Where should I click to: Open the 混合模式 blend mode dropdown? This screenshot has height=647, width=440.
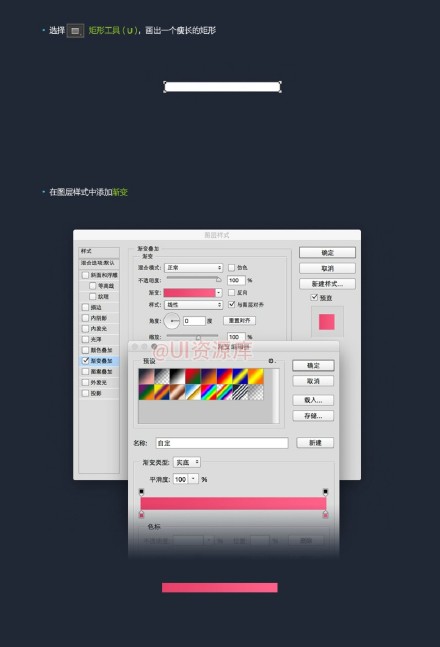tap(194, 268)
